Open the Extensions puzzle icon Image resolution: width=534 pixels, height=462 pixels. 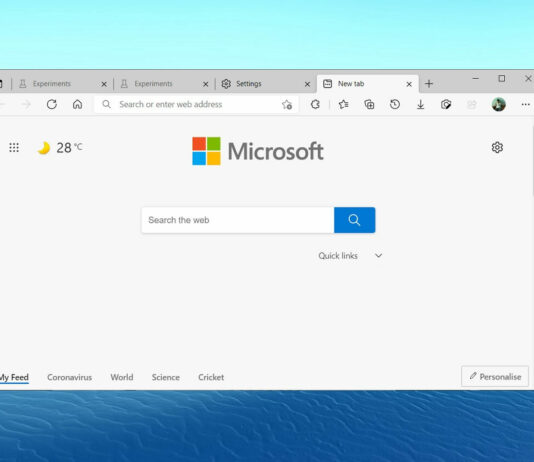click(315, 104)
